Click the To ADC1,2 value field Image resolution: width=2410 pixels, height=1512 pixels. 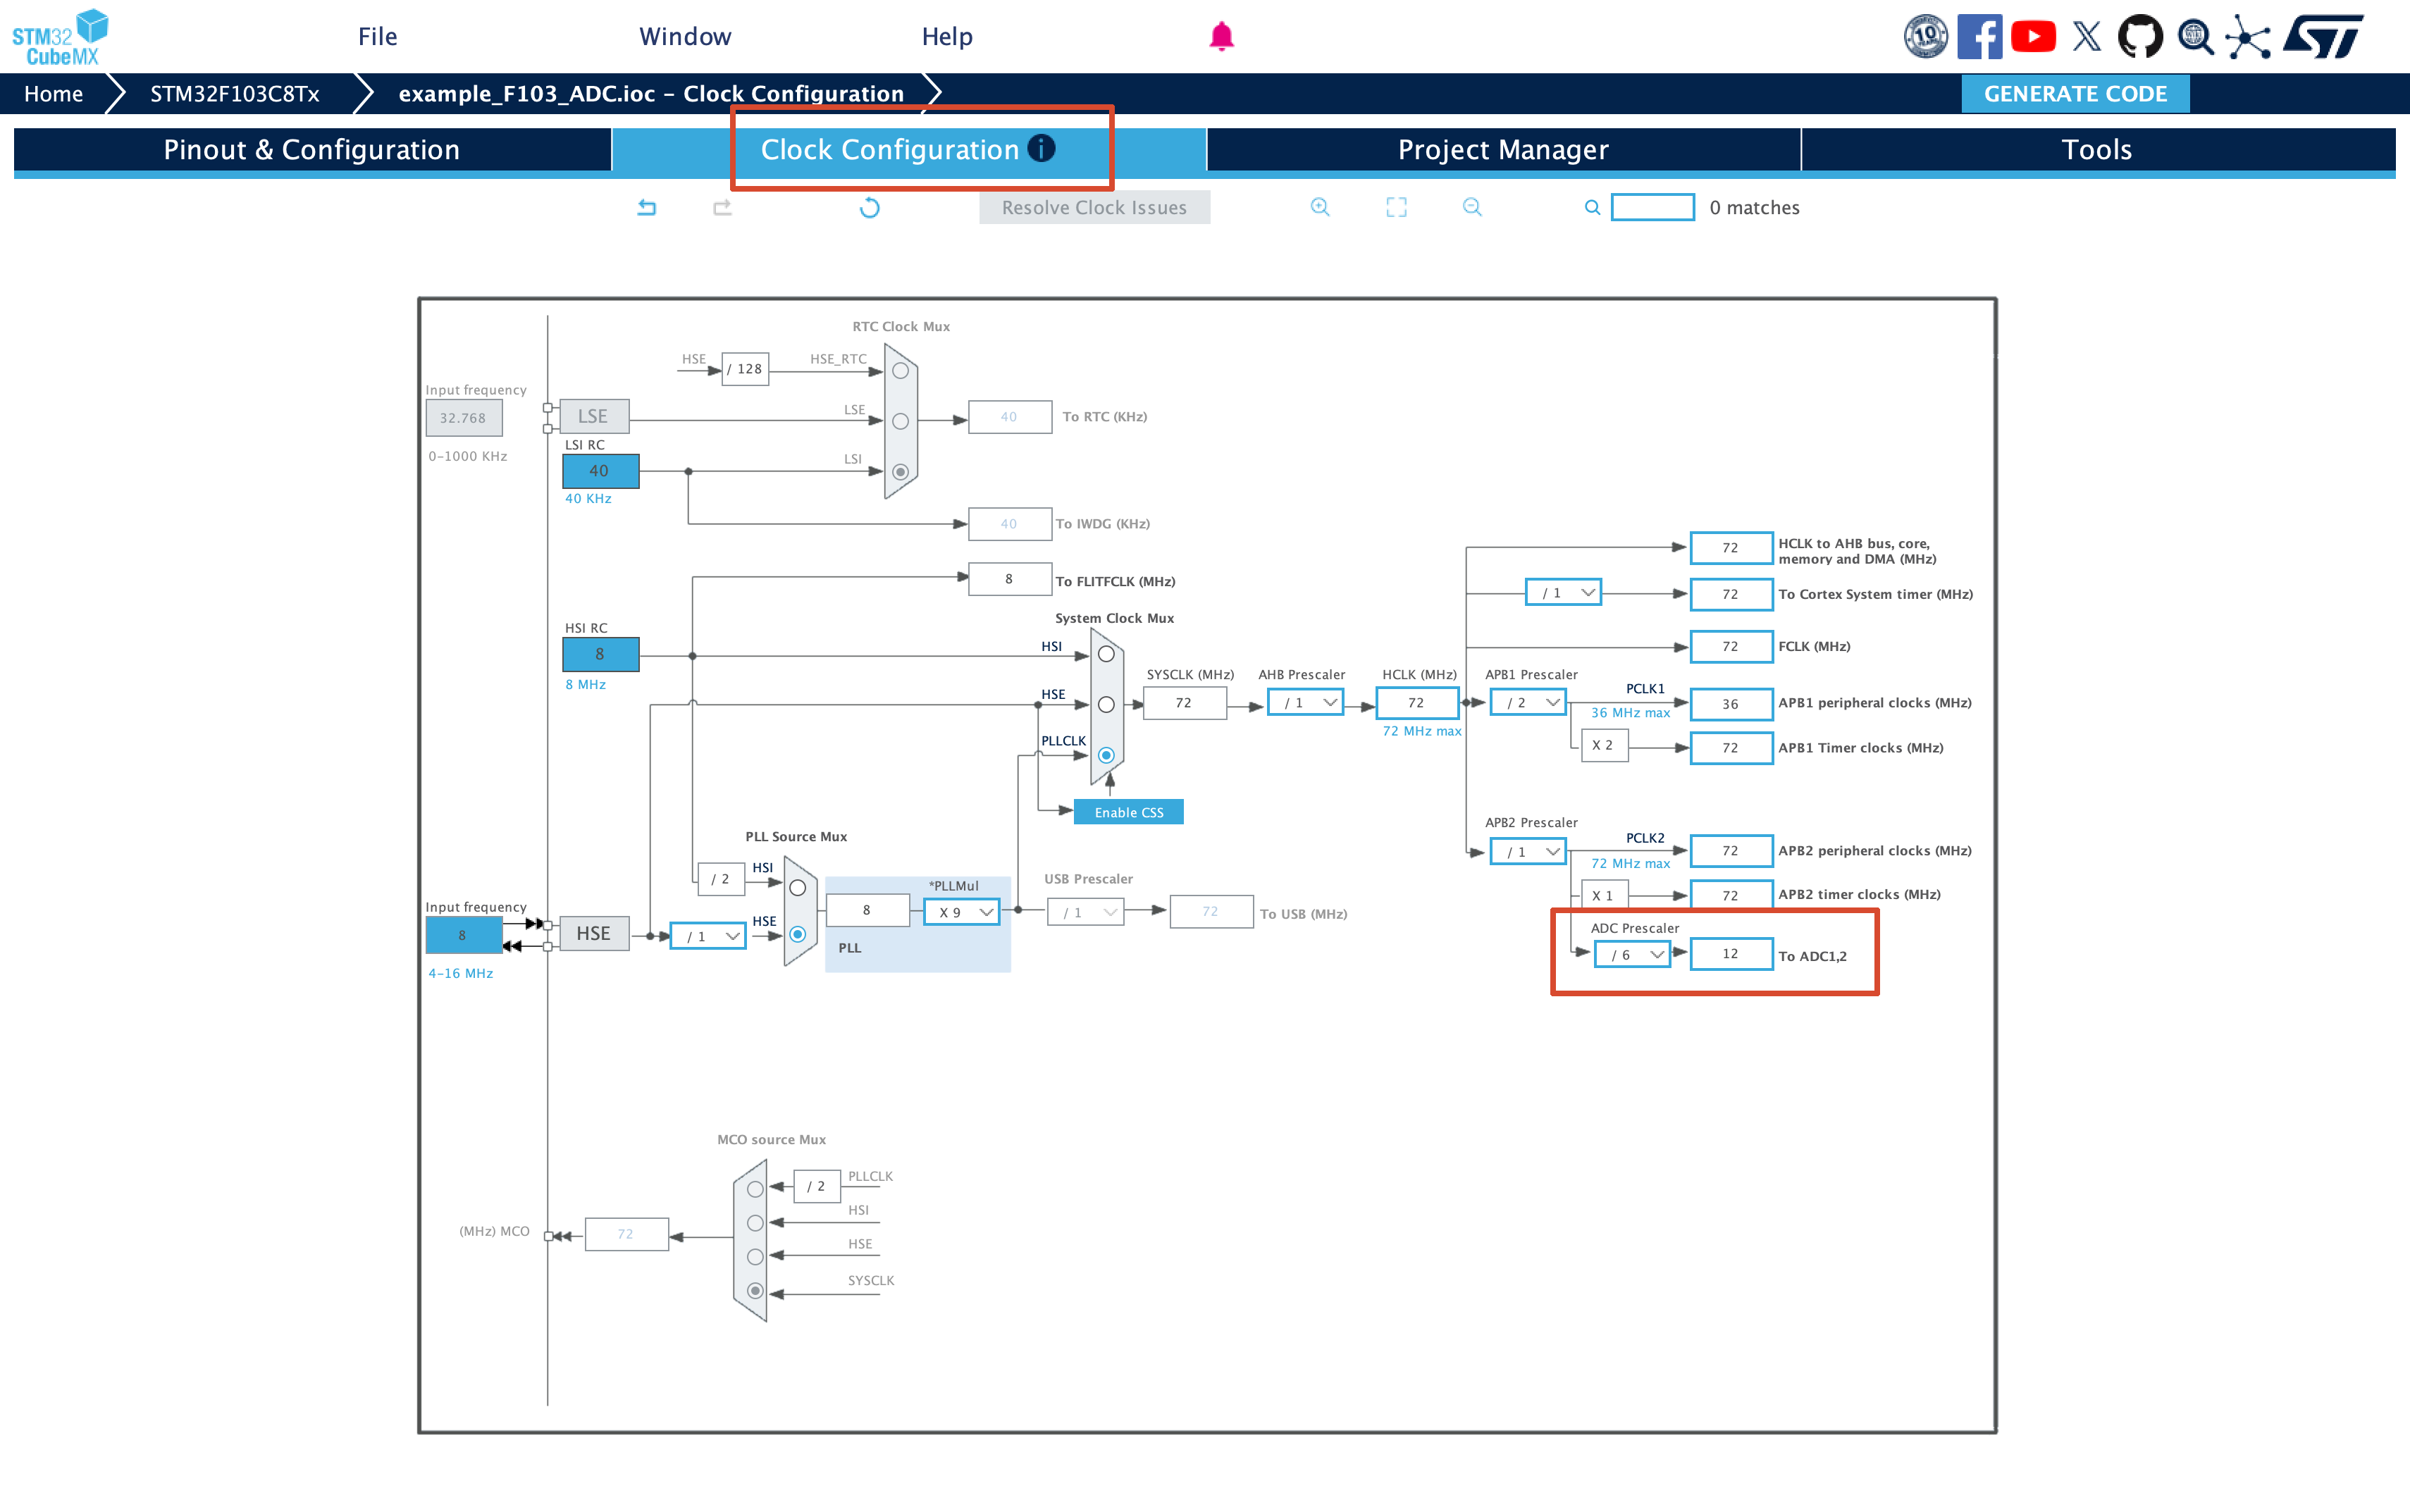1731,954
